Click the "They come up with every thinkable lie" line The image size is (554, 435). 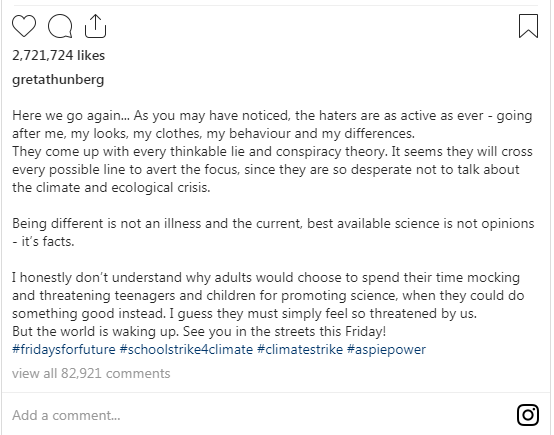pos(272,152)
